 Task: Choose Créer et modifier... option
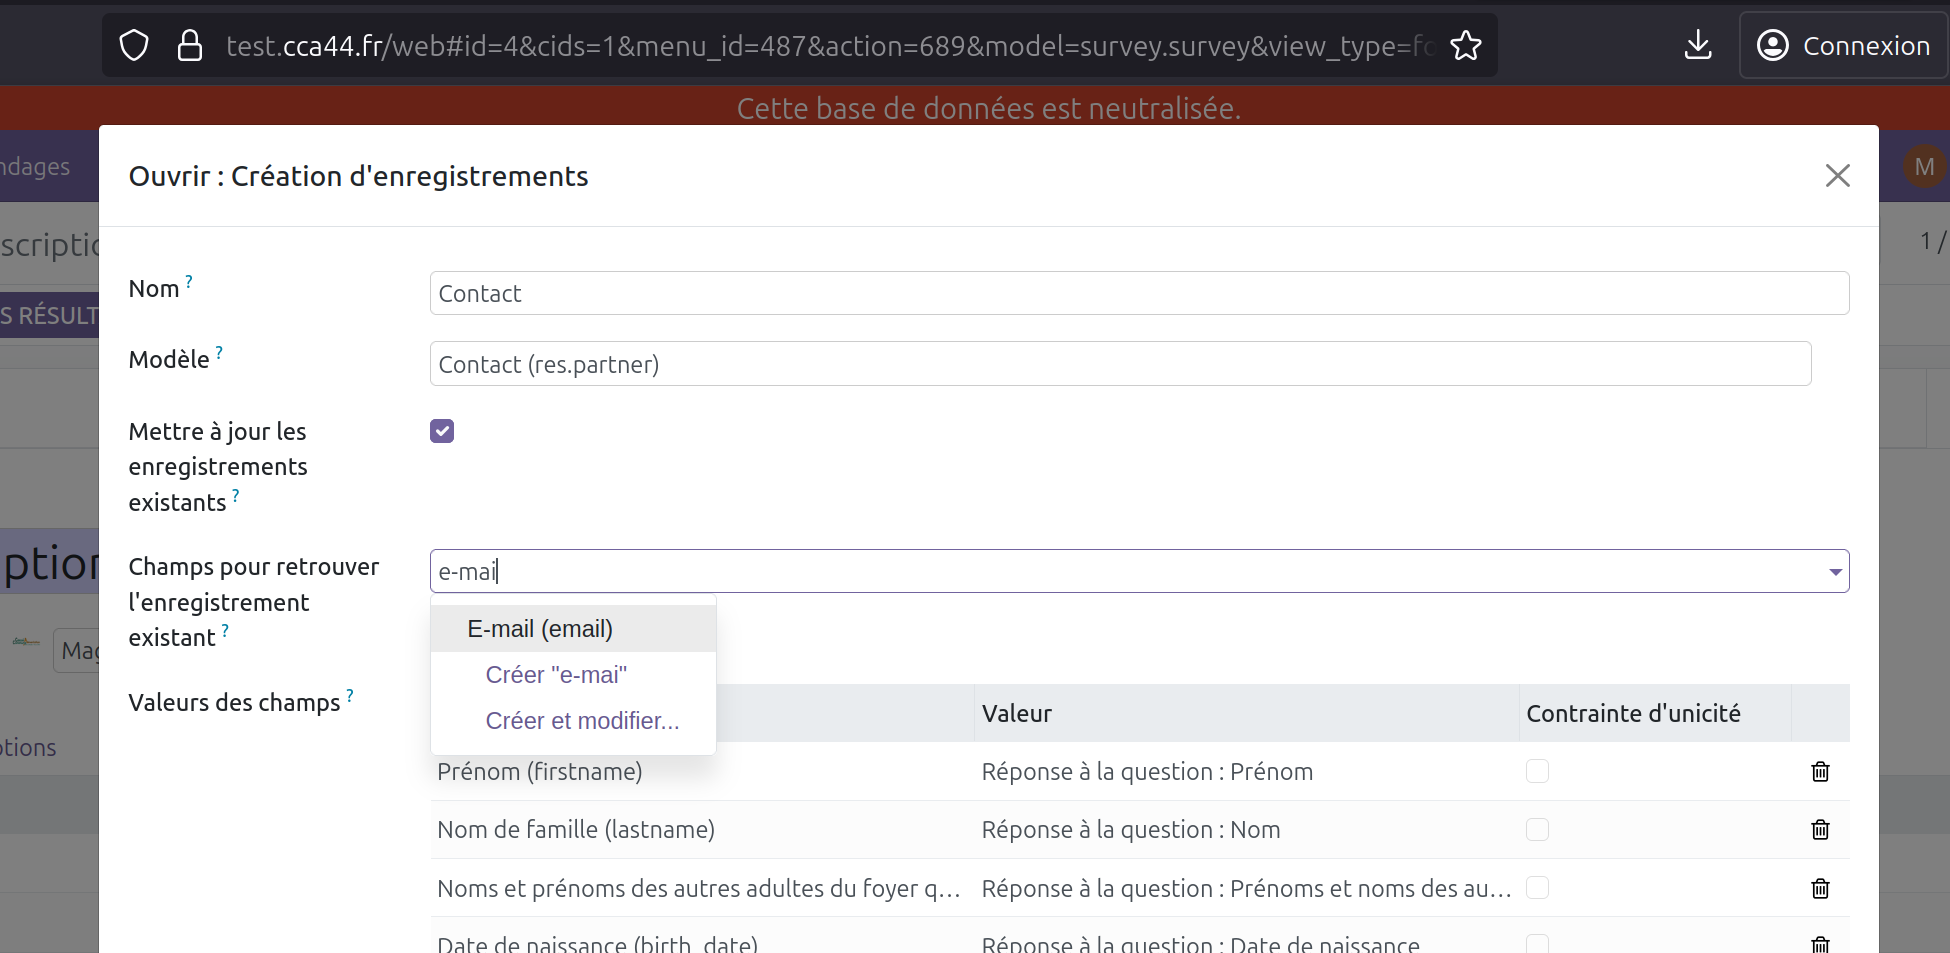tap(582, 721)
